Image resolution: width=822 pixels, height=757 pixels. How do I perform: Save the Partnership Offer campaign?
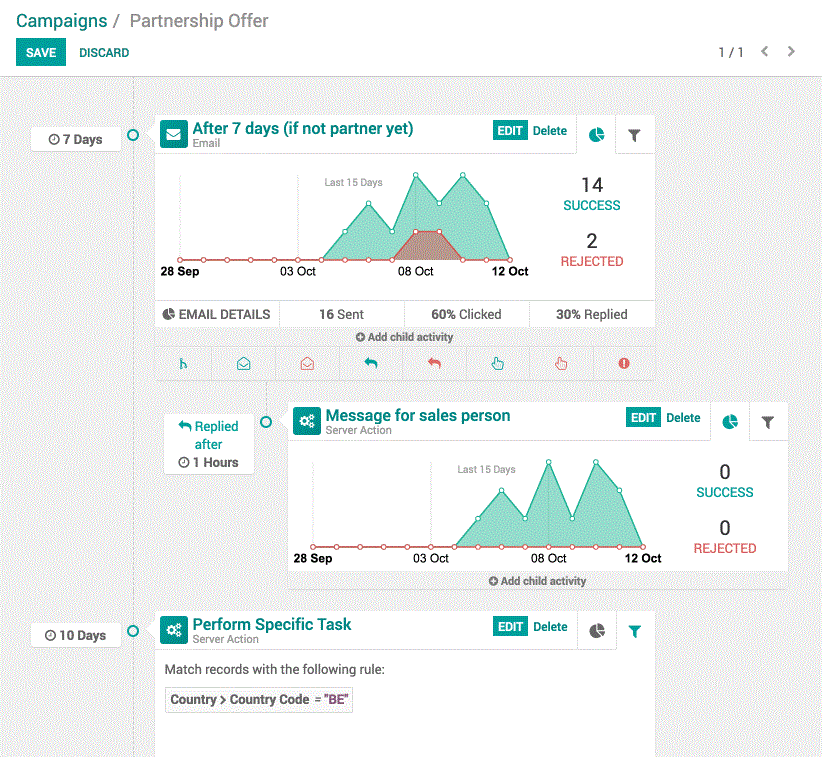(x=41, y=53)
